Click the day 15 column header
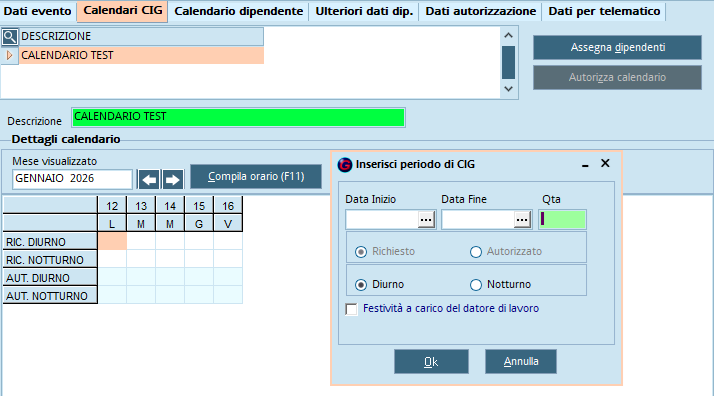Image resolution: width=714 pixels, height=396 pixels. pos(199,206)
